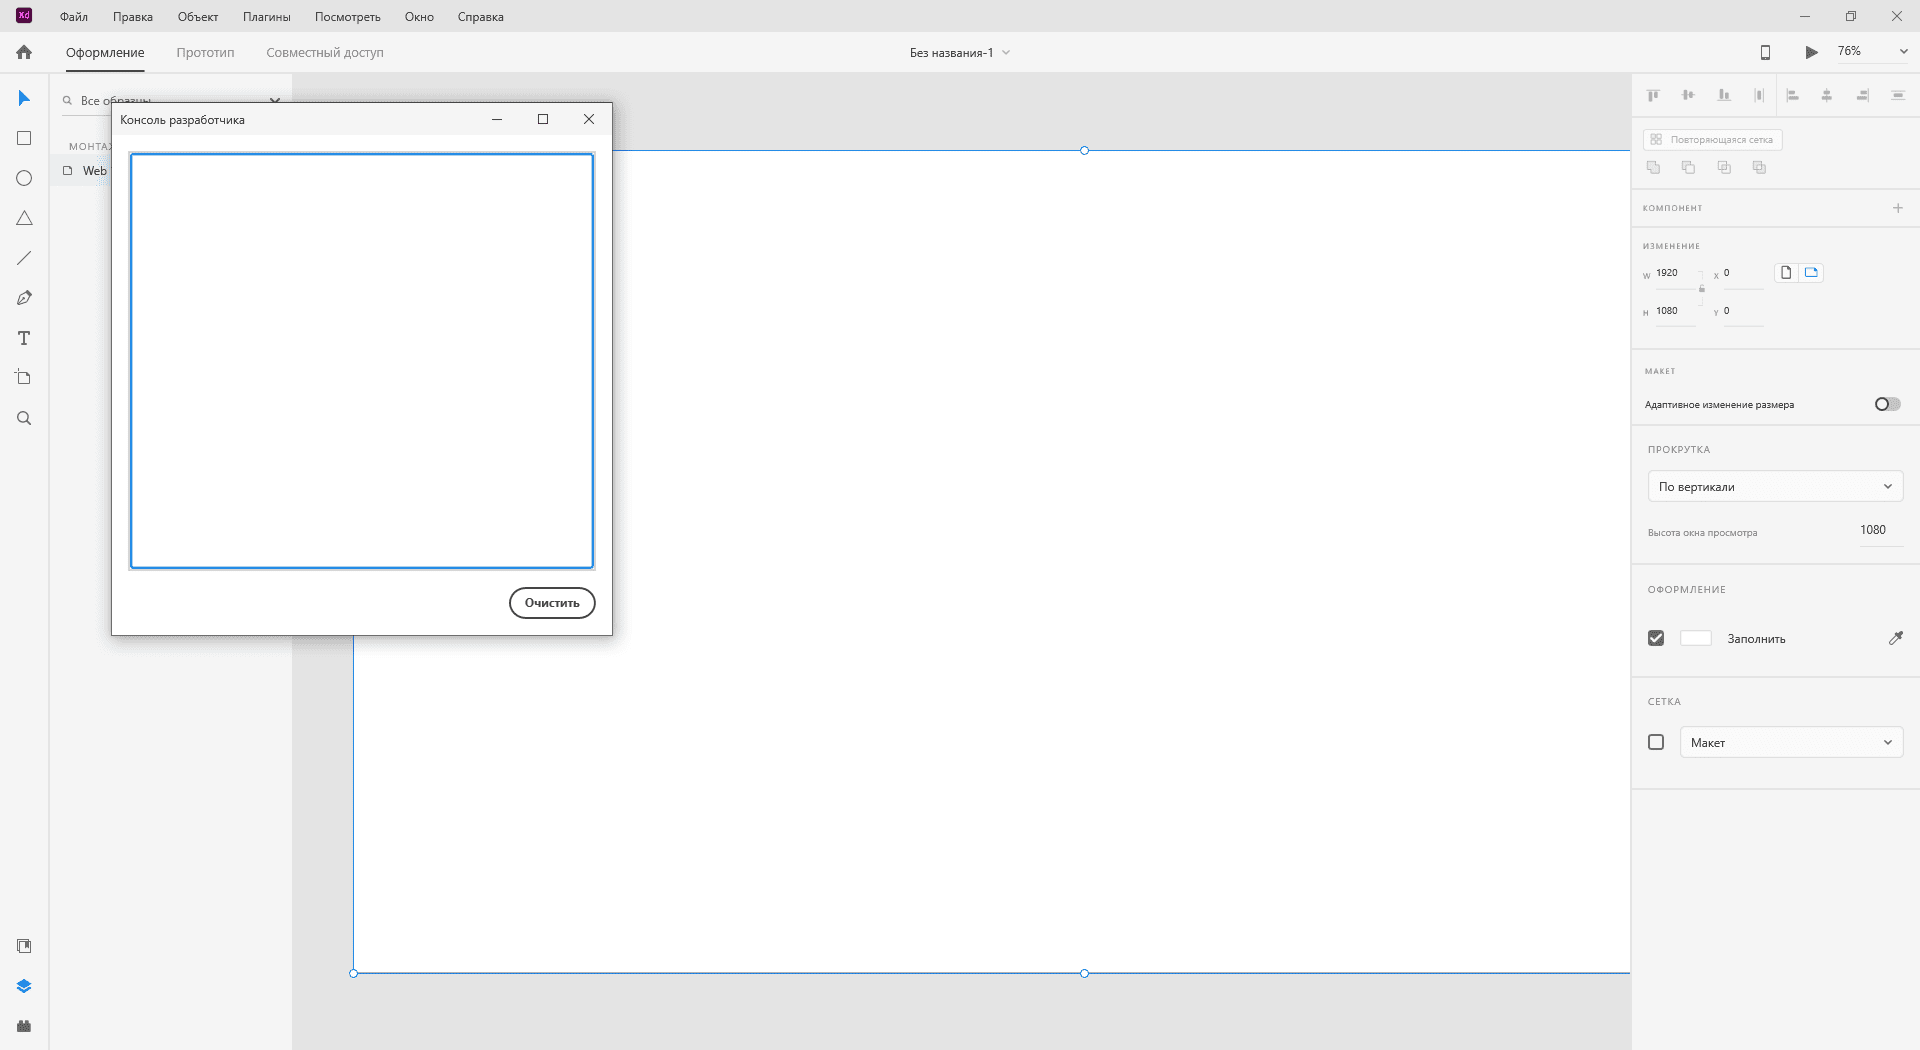The height and width of the screenshot is (1050, 1920).
Task: Expand the zoom level dropdown
Action: pos(1903,52)
